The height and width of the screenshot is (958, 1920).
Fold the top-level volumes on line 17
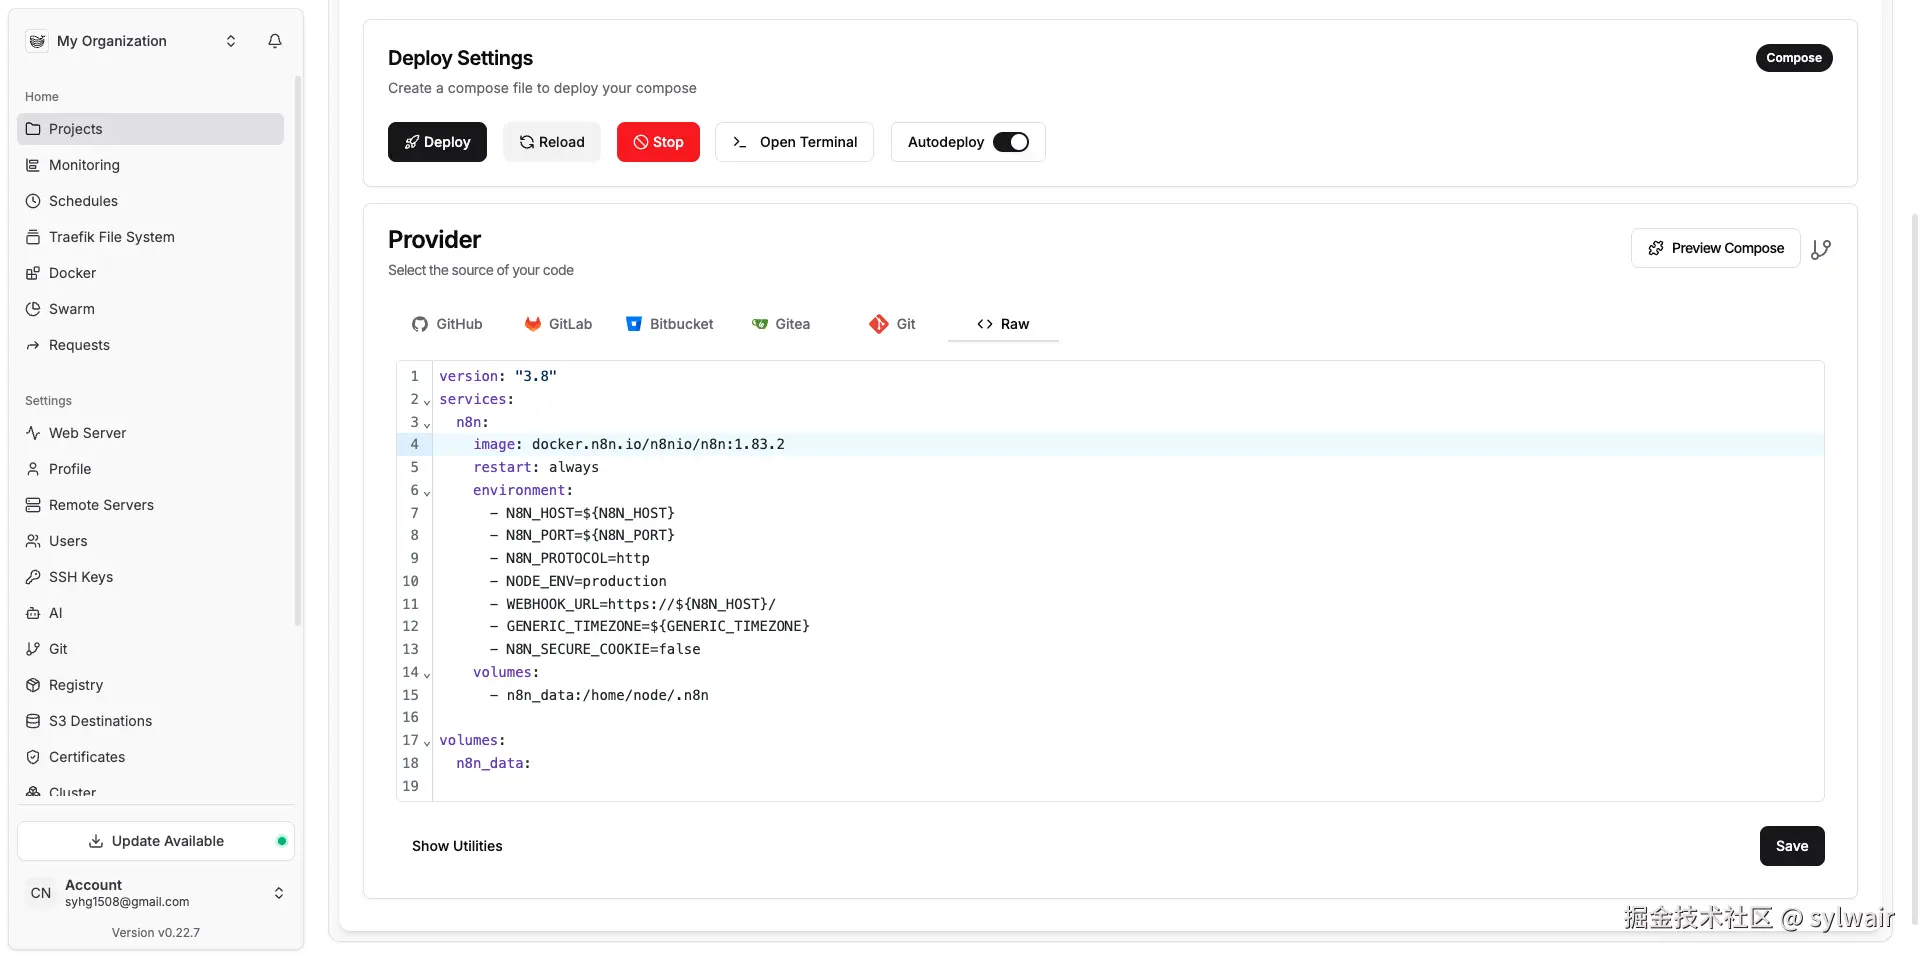(x=427, y=742)
